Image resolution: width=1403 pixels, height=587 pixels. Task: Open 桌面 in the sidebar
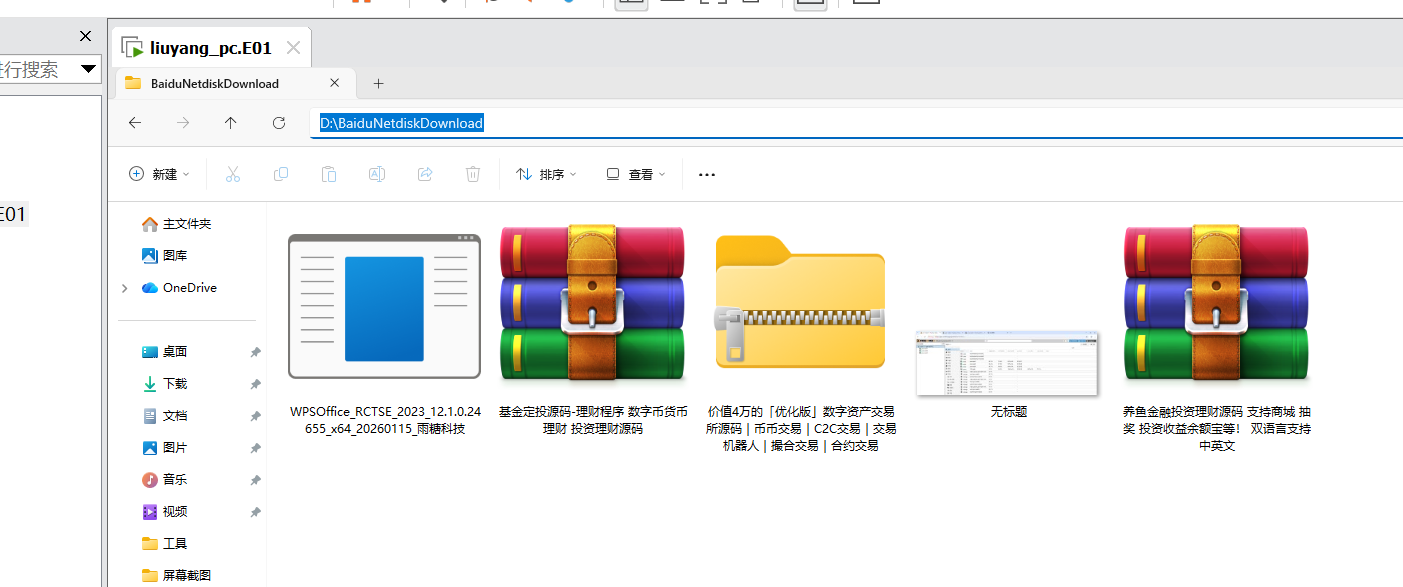(x=165, y=352)
